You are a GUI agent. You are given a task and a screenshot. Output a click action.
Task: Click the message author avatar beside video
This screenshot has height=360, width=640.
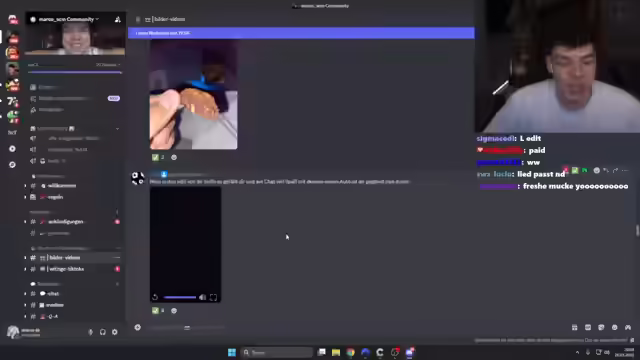[x=138, y=178]
